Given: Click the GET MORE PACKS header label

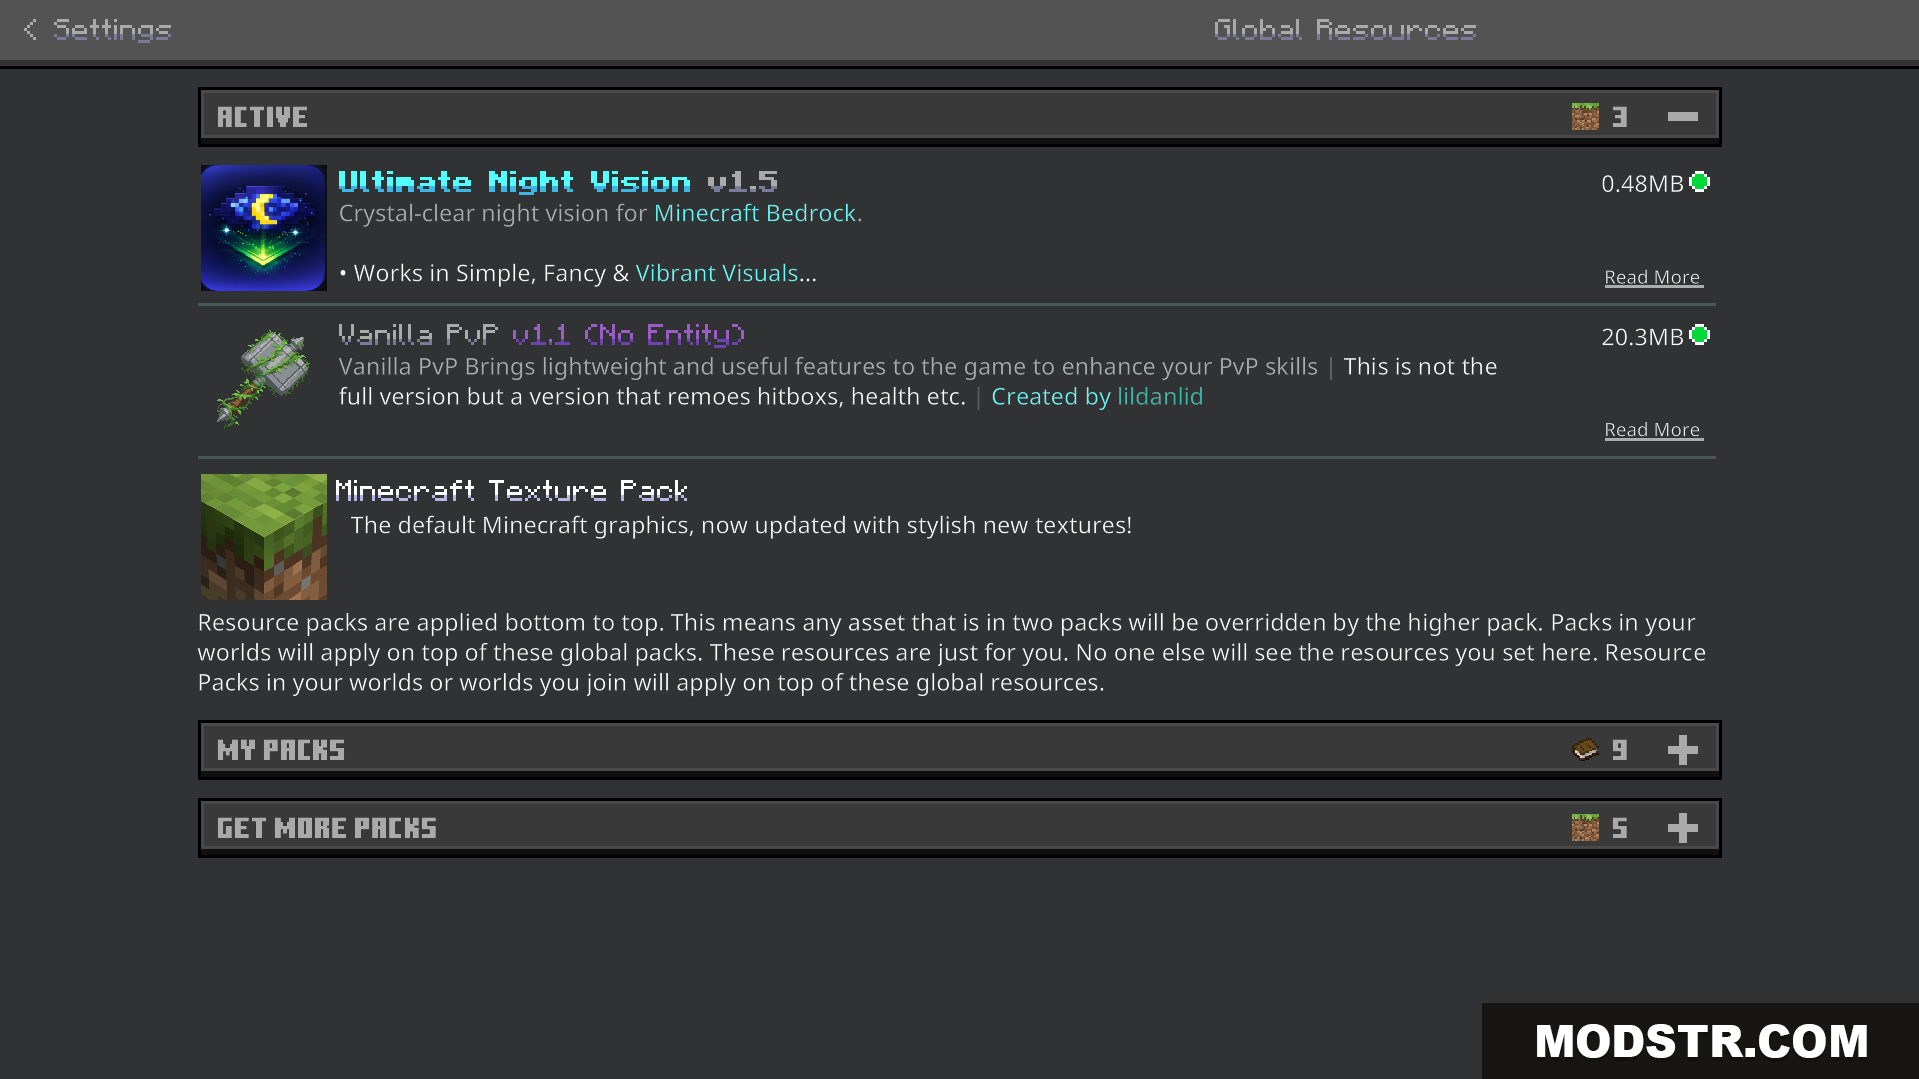Looking at the screenshot, I should coord(327,828).
